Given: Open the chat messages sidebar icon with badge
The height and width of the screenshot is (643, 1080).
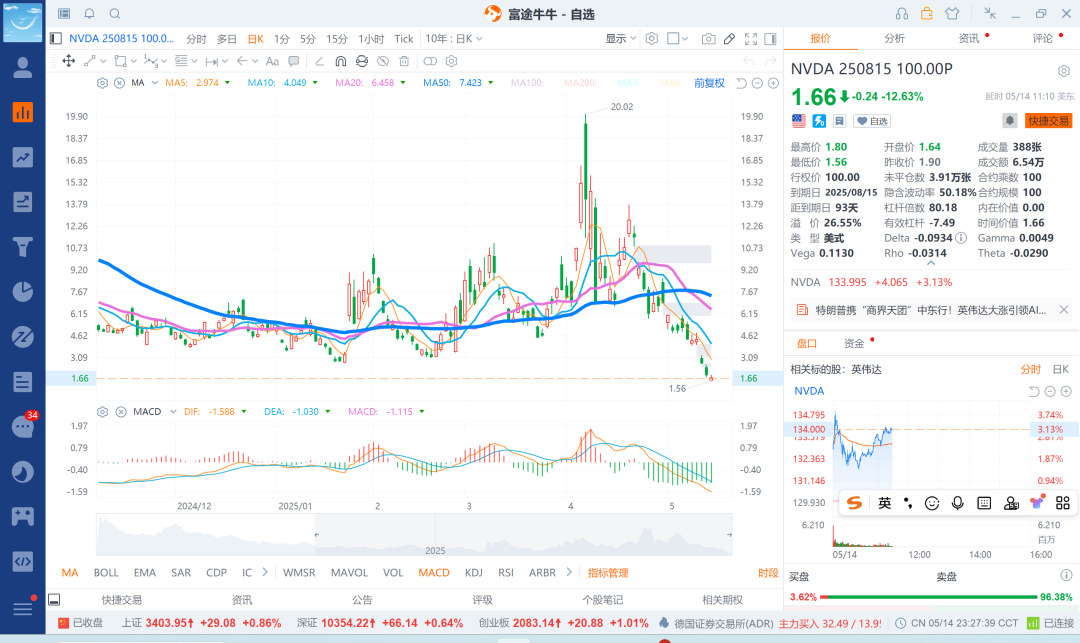Looking at the screenshot, I should (23, 426).
